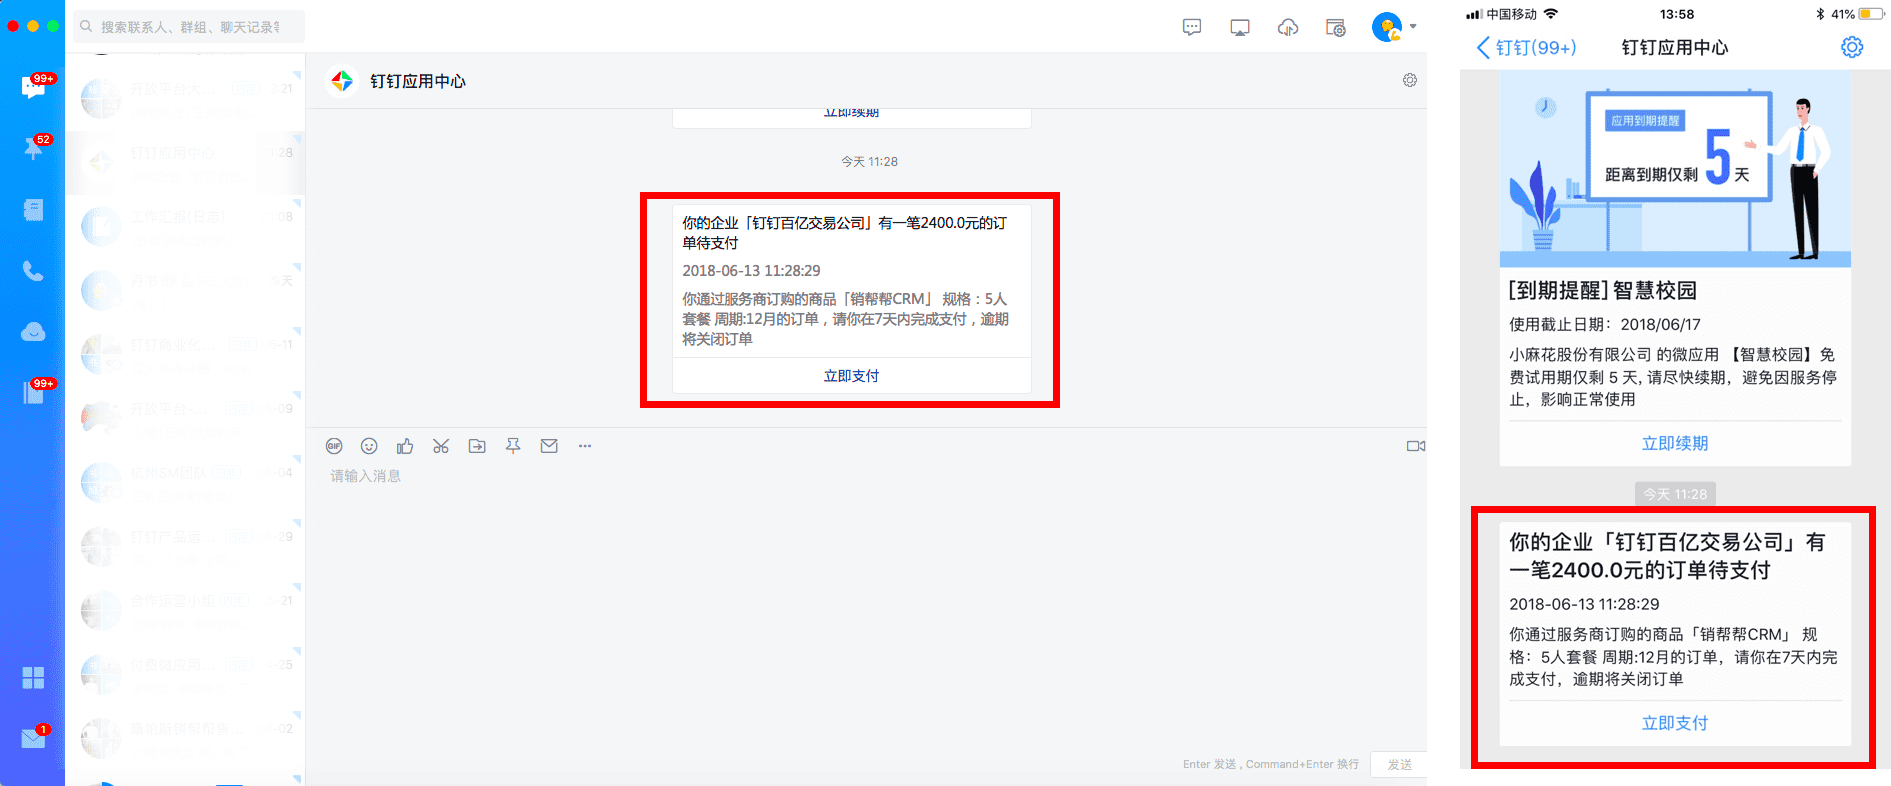Open the mail icon with the 1 badge

click(33, 739)
